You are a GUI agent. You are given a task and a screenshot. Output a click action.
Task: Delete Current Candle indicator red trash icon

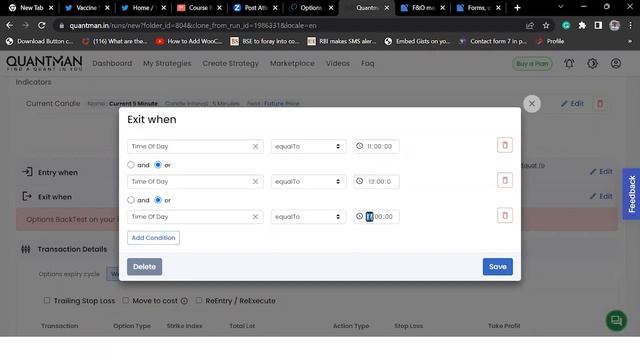tap(600, 104)
